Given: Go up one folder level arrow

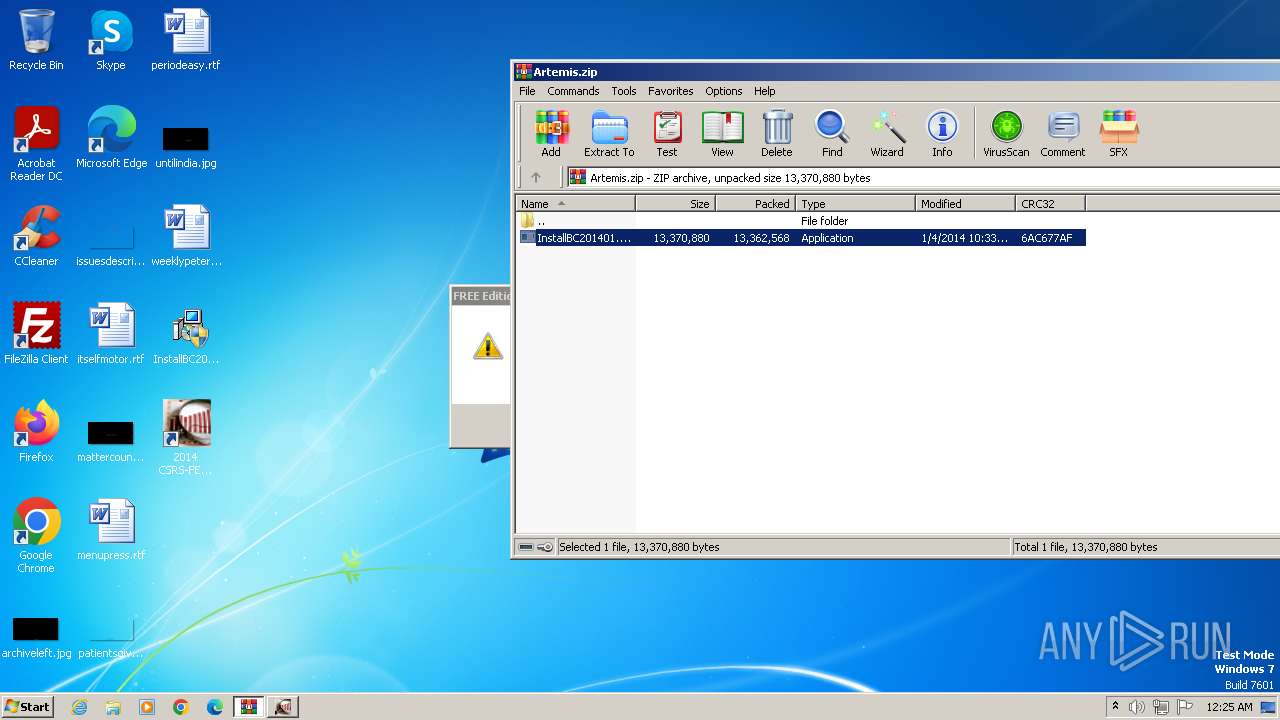Looking at the screenshot, I should click(536, 178).
